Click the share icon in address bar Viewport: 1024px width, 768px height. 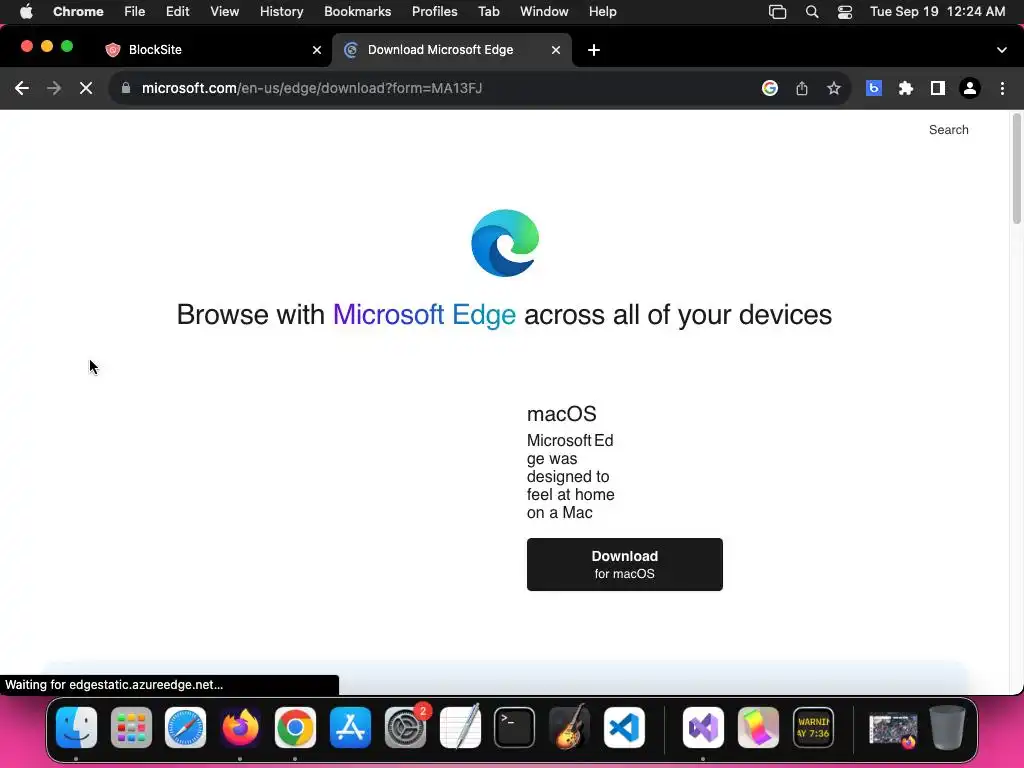tap(802, 88)
